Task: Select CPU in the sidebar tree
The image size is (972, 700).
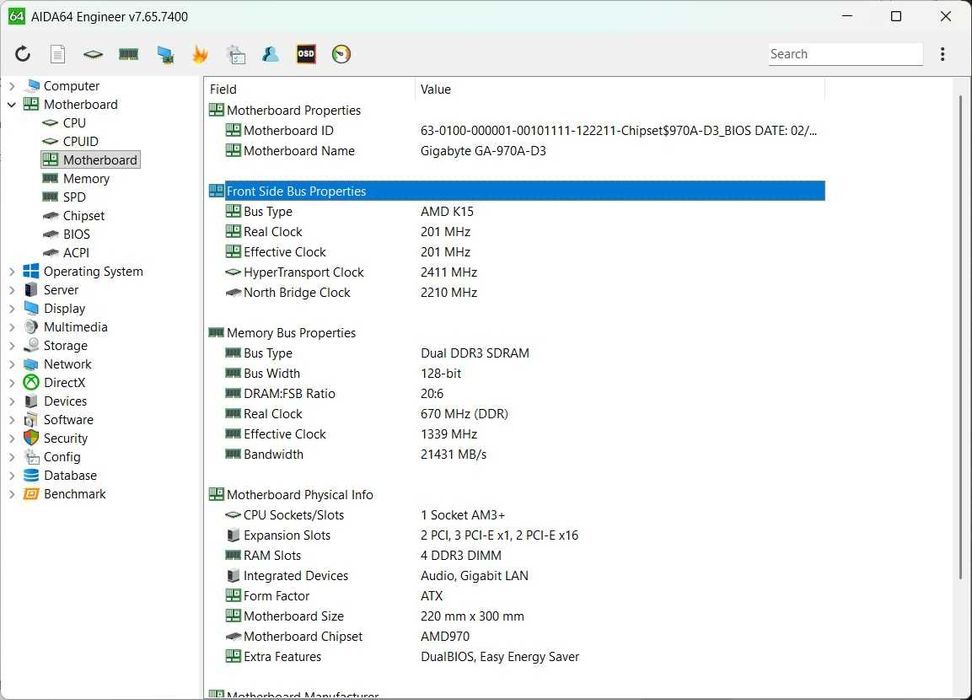Action: click(x=74, y=123)
